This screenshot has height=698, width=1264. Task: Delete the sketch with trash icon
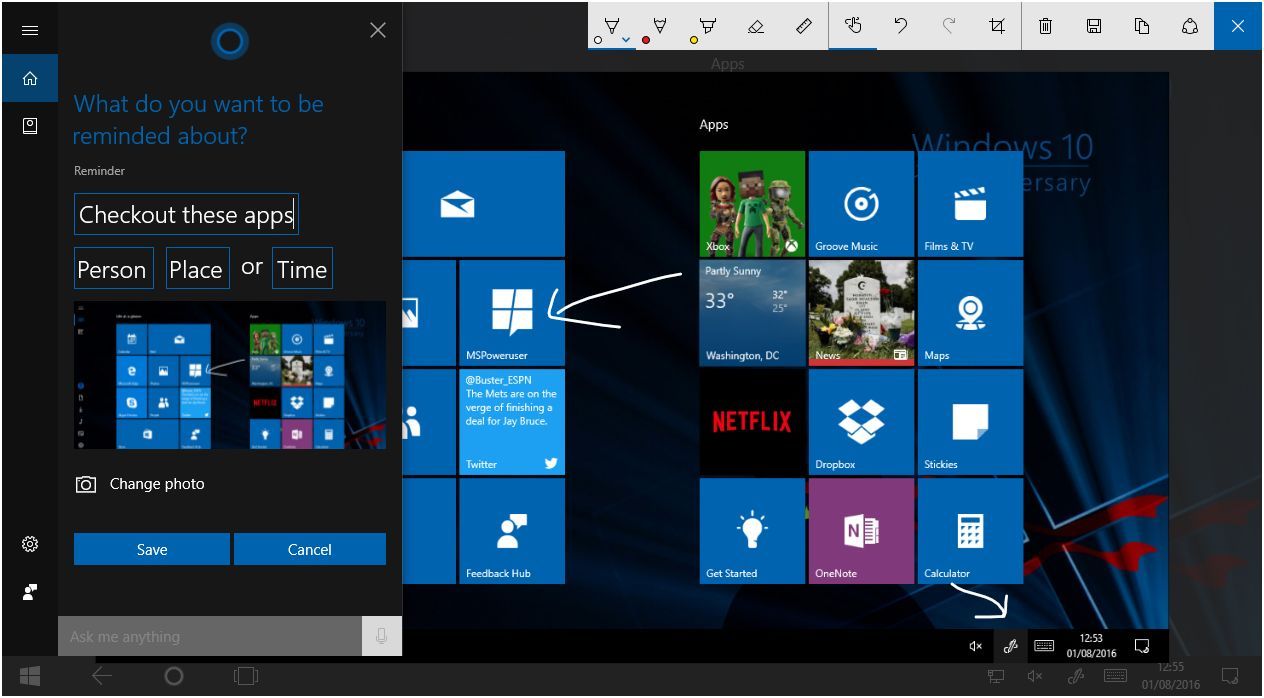1045,26
